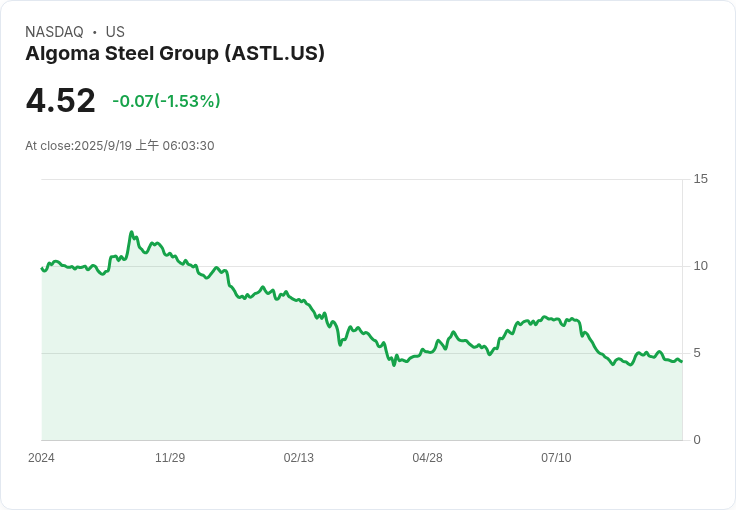This screenshot has height=510, width=736.
Task: Click the US market label
Action: coord(115,32)
